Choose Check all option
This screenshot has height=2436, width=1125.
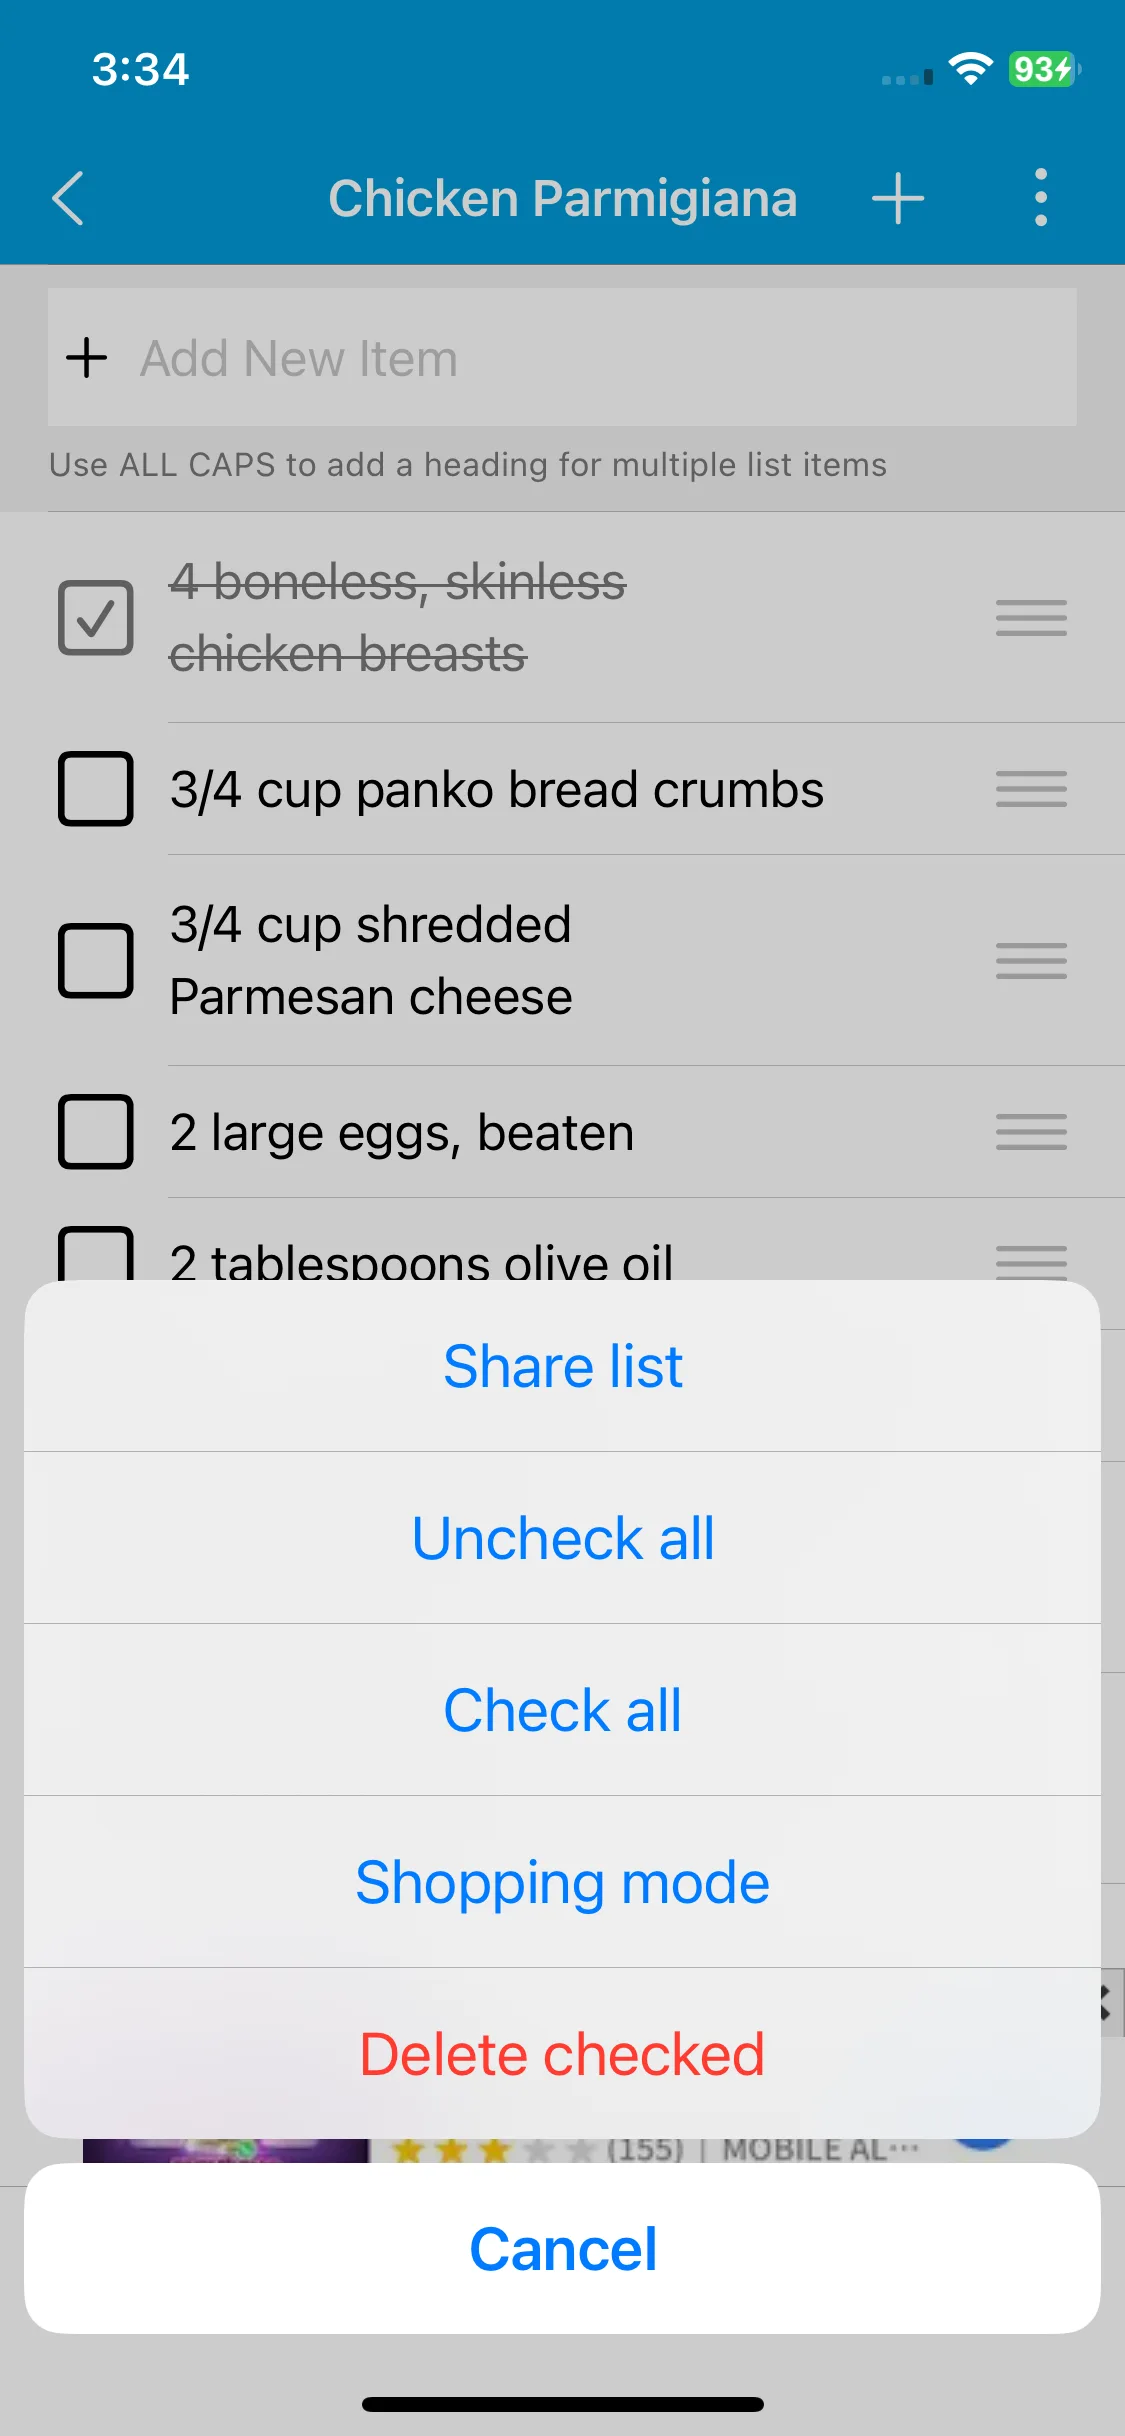tap(562, 1710)
